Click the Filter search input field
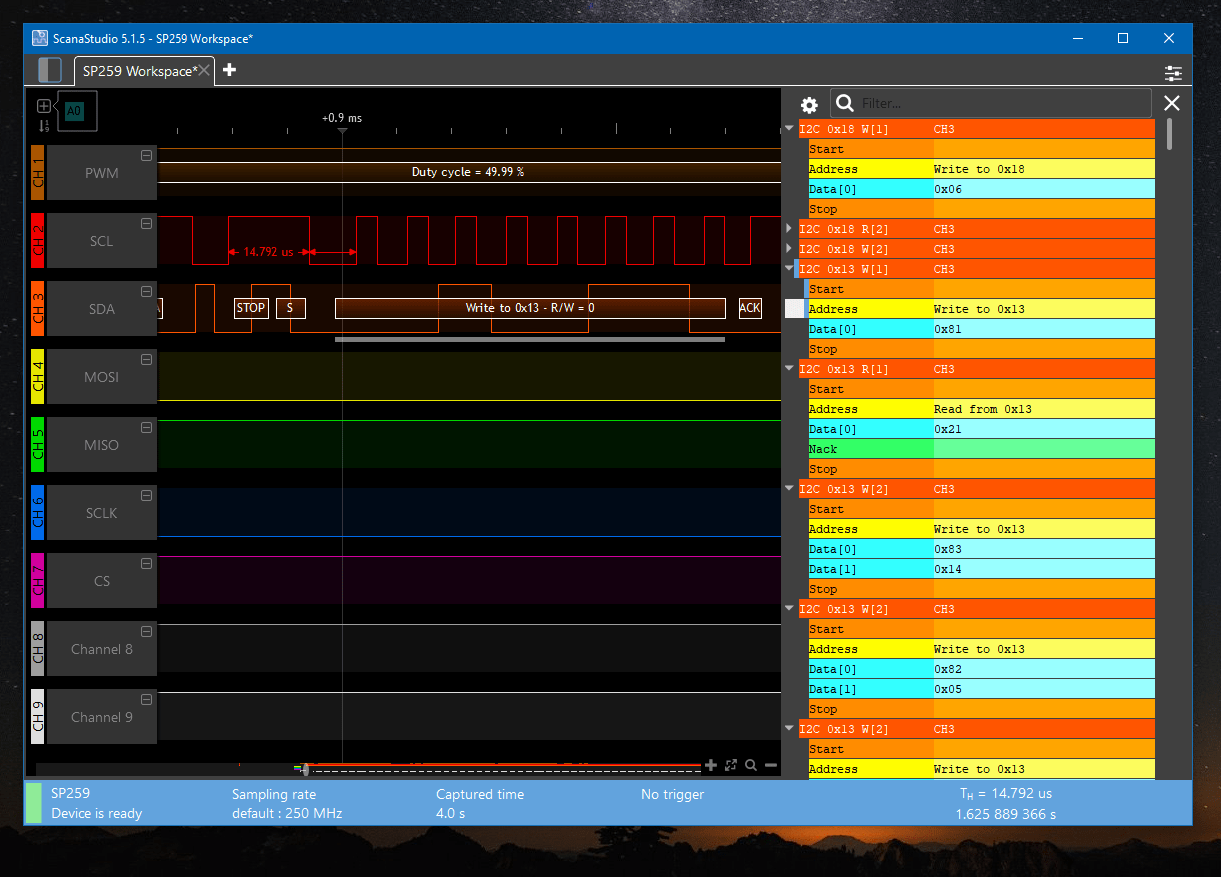1221x877 pixels. (1000, 103)
